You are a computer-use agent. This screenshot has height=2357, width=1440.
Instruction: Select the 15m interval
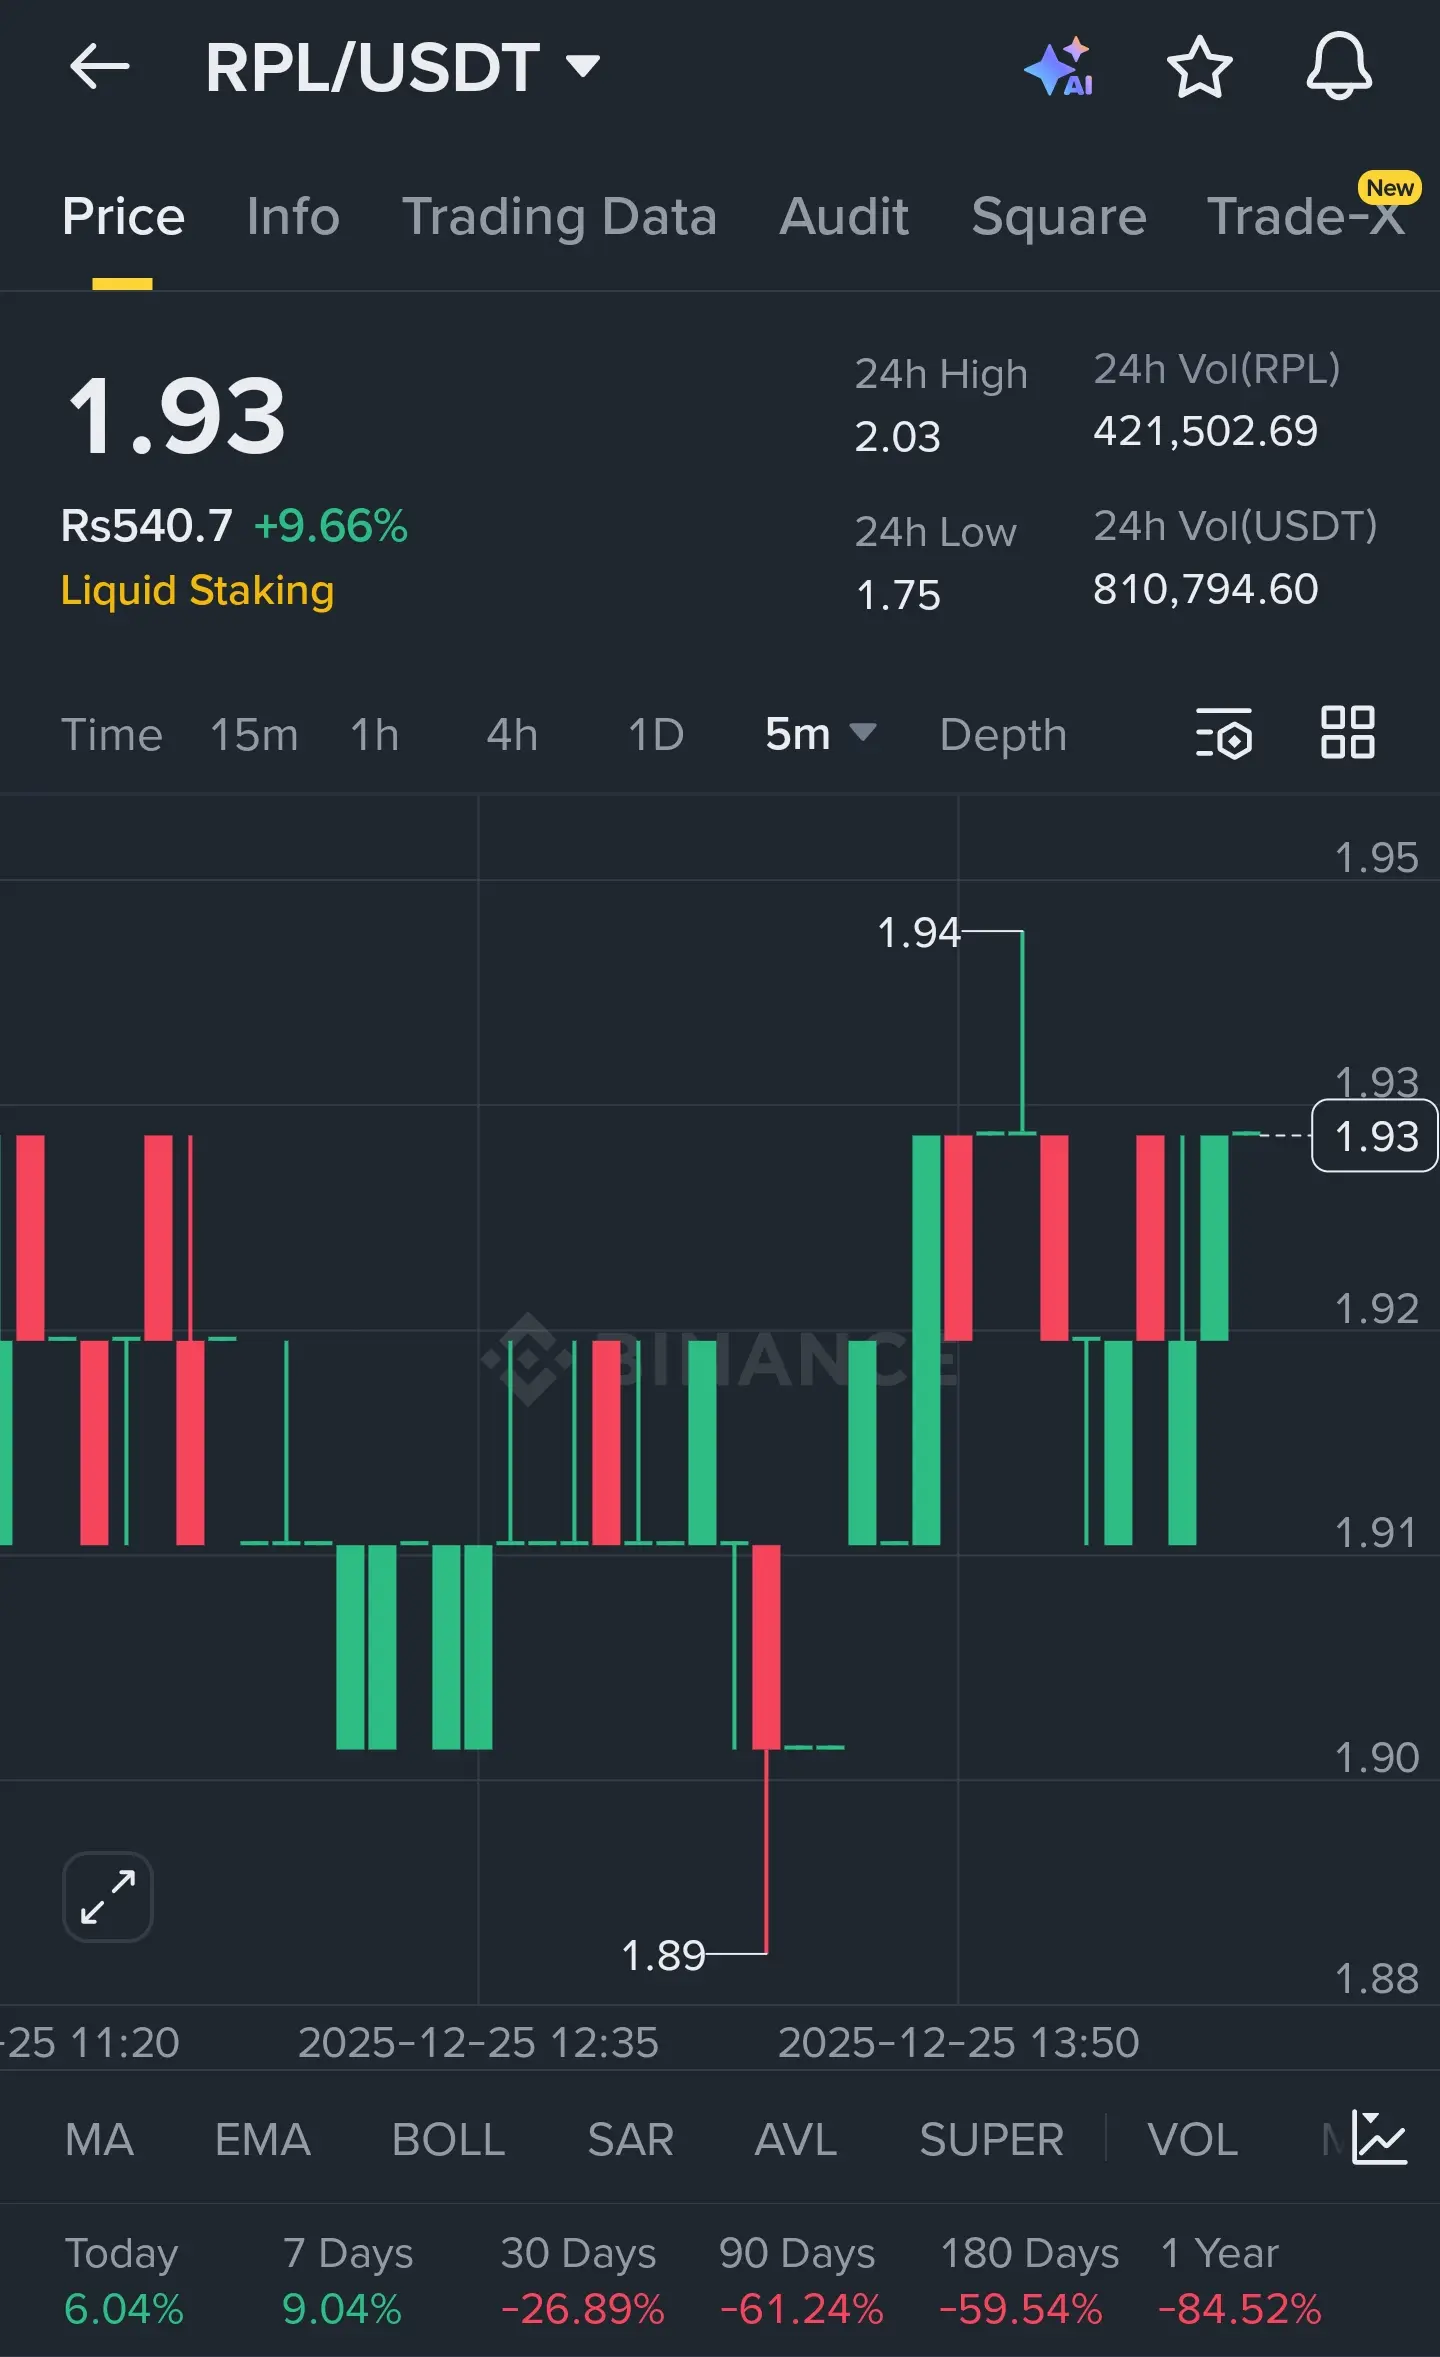pyautogui.click(x=254, y=734)
